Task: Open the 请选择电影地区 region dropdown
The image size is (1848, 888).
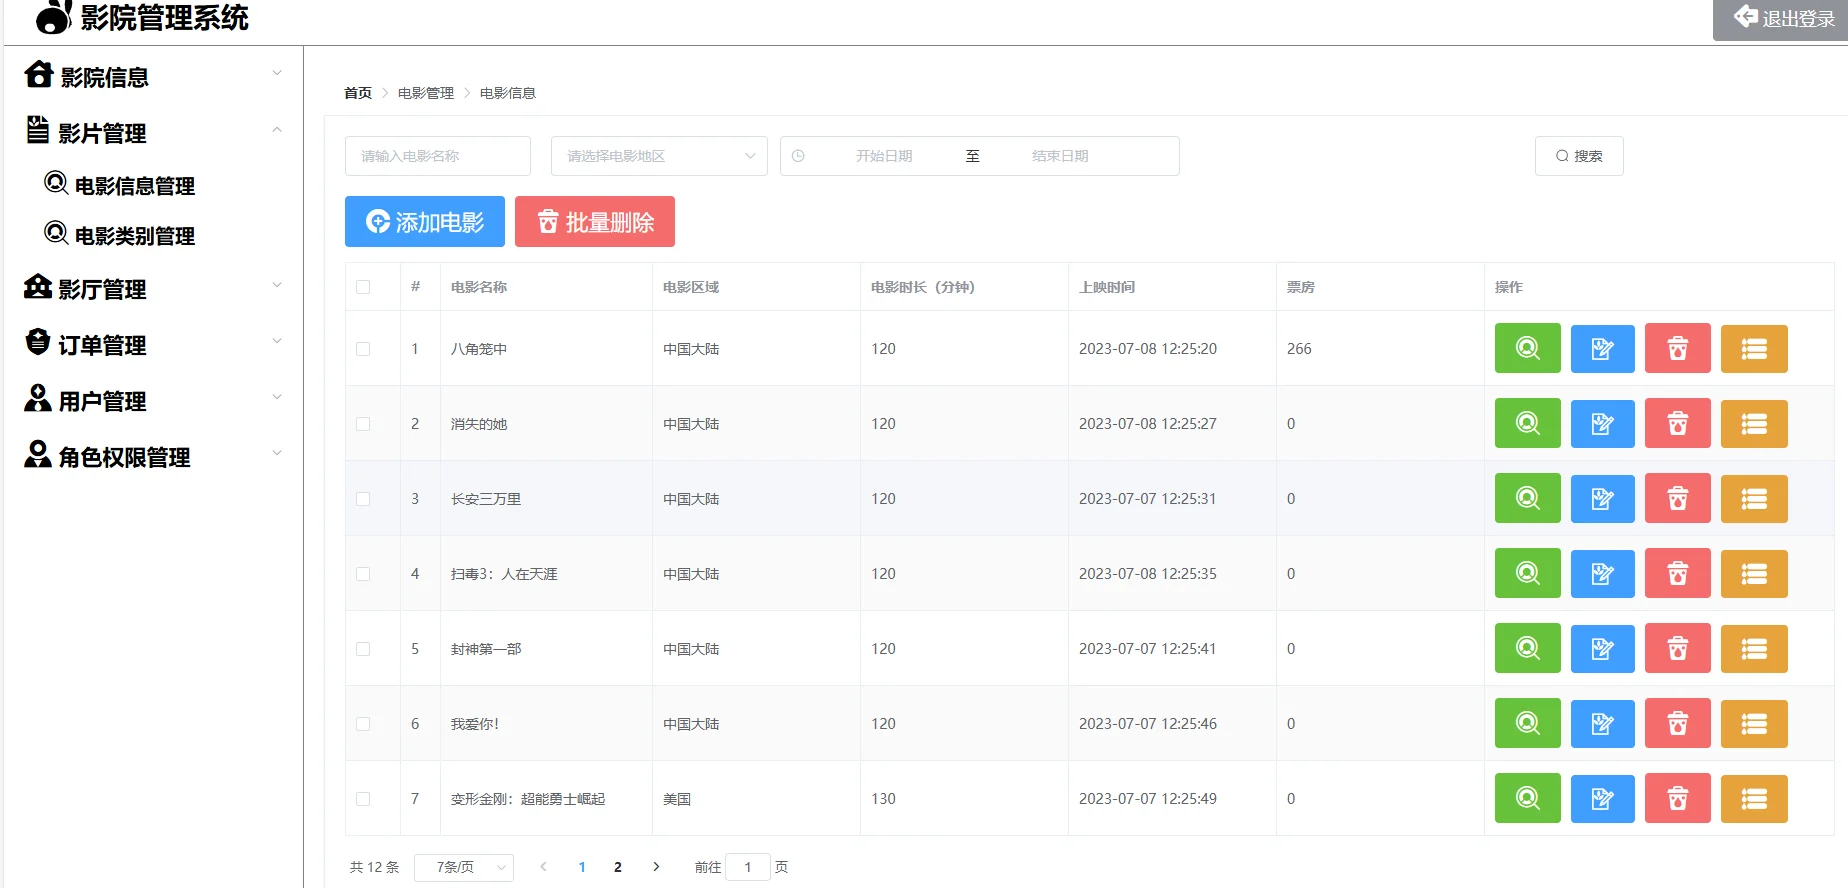Action: [x=659, y=156]
